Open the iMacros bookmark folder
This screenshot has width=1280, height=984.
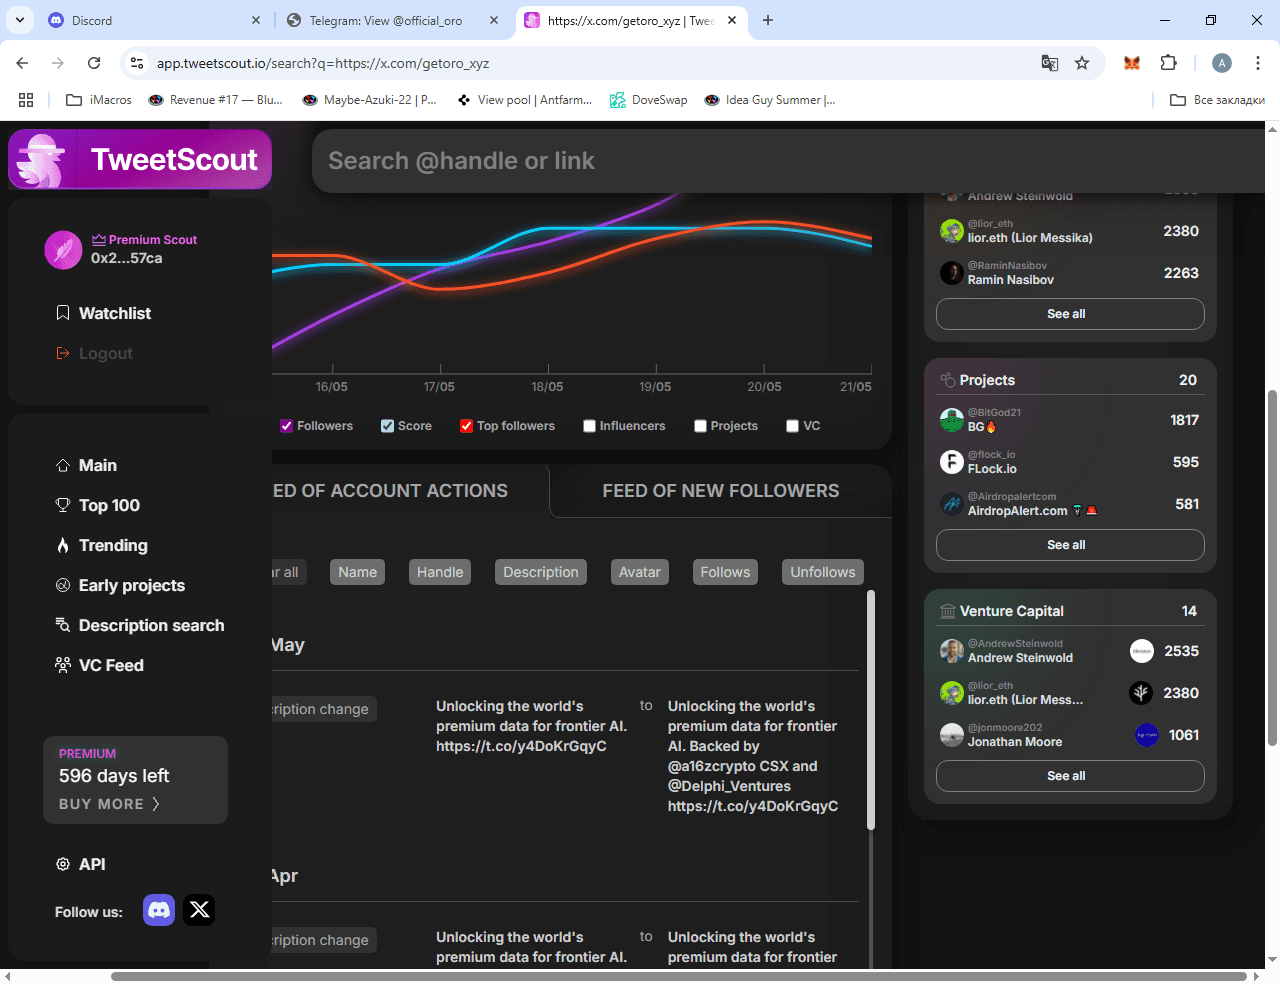tap(98, 100)
